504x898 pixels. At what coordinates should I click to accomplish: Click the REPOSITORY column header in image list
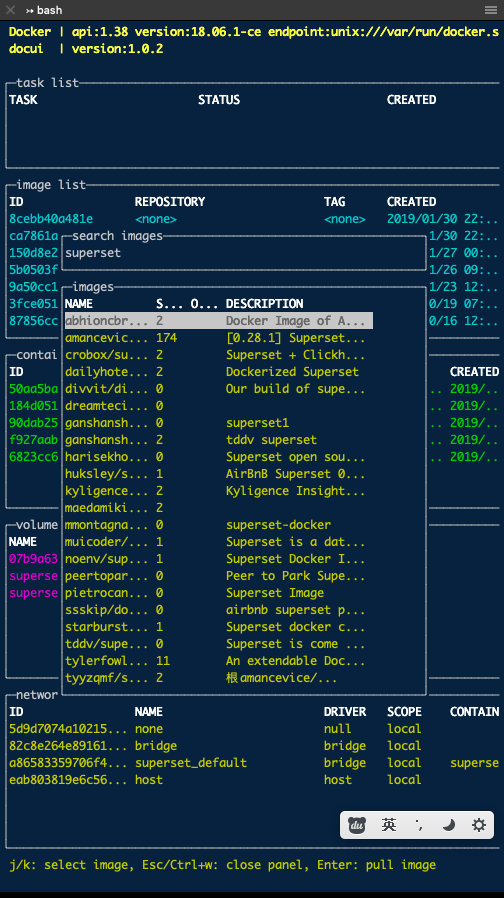(x=170, y=202)
